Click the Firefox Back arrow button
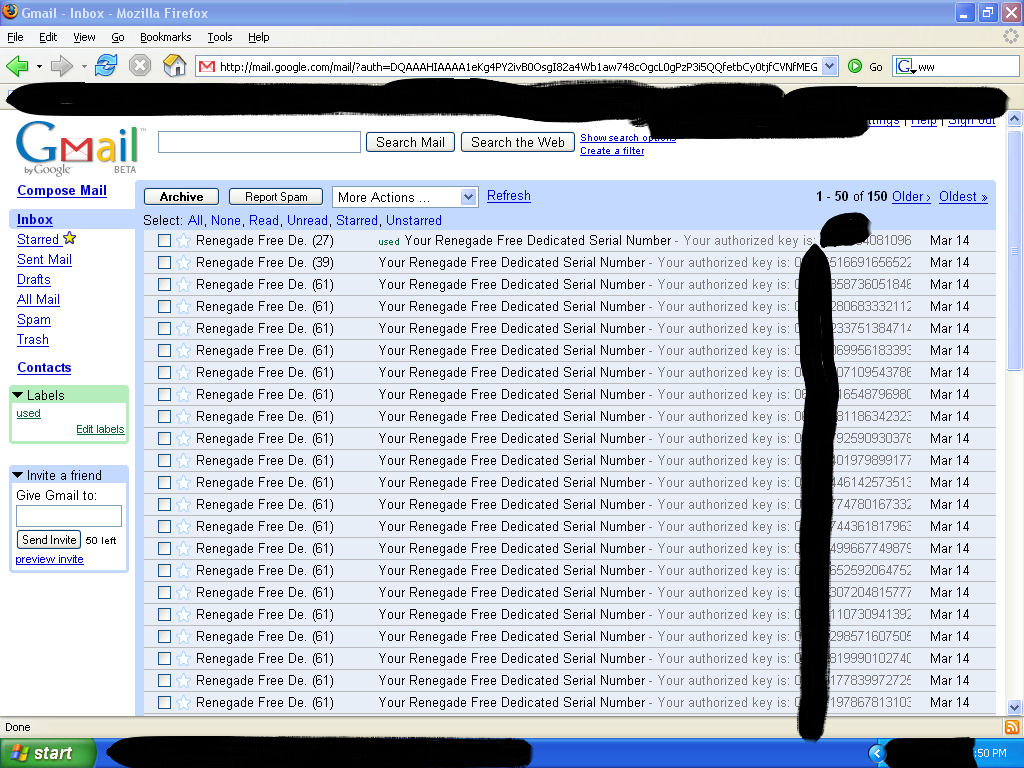Viewport: 1024px width, 768px height. (17, 66)
